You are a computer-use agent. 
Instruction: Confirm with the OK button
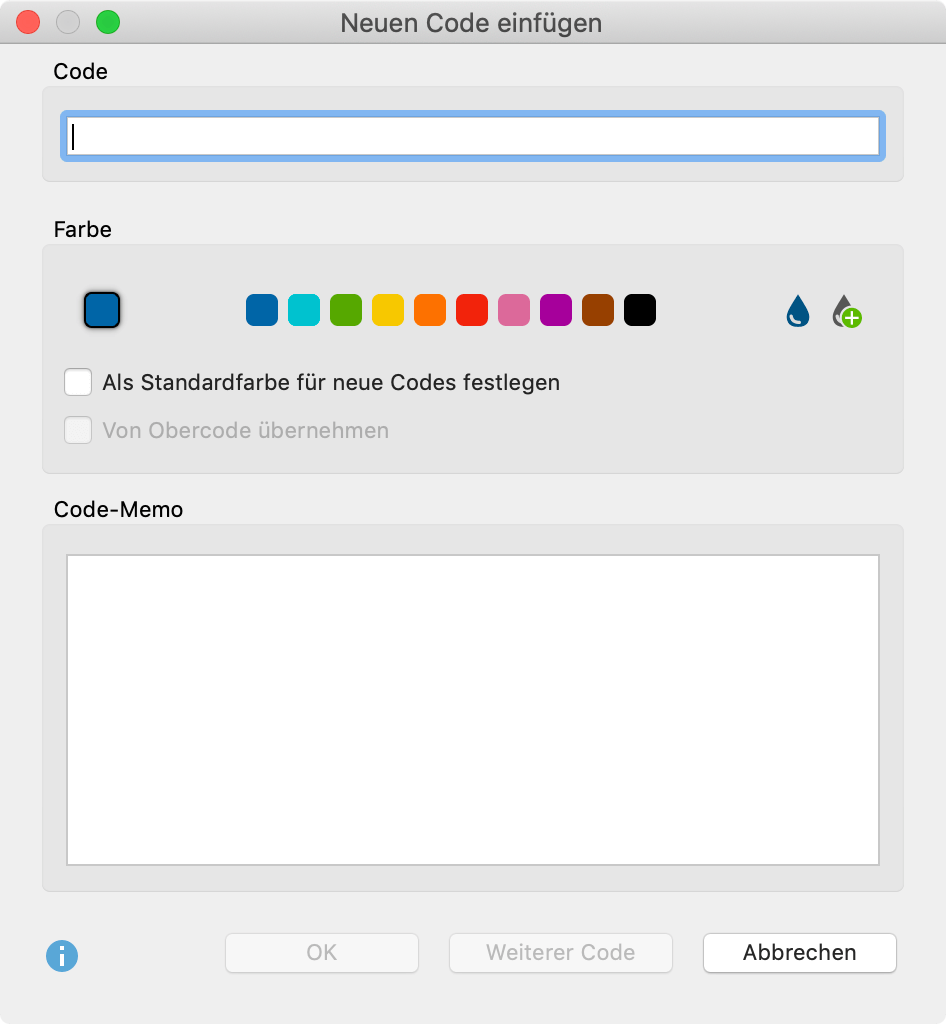point(322,953)
